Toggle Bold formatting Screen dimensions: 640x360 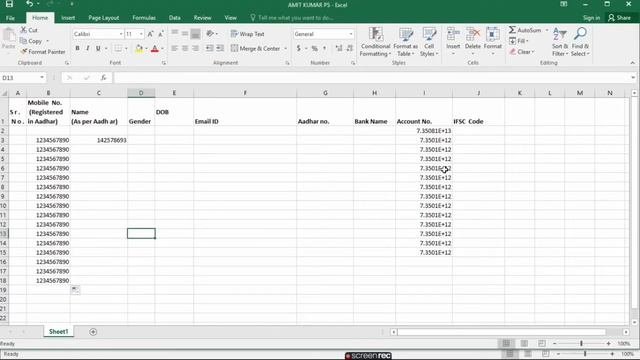tap(77, 49)
